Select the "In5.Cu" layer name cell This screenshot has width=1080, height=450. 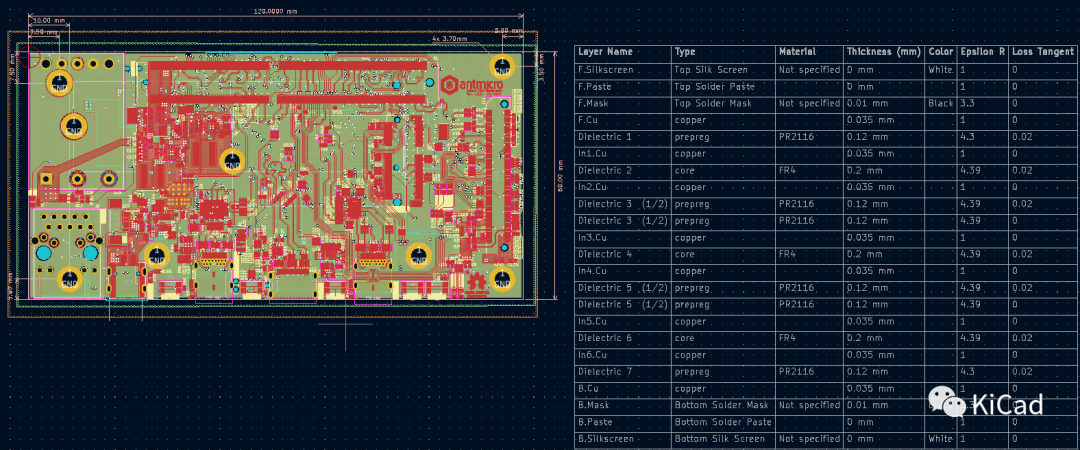tap(623, 321)
